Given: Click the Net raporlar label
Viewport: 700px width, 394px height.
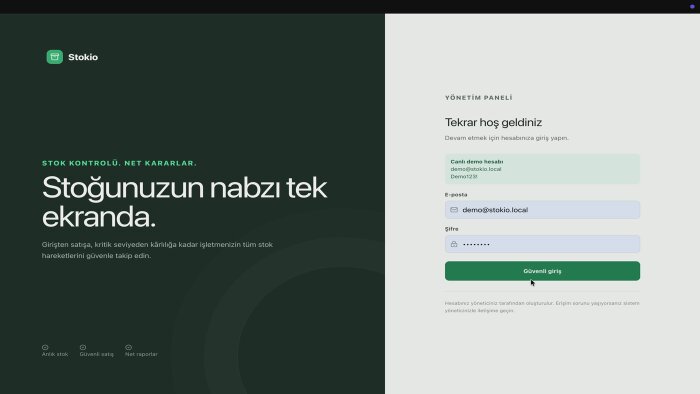Looking at the screenshot, I should pos(141,354).
